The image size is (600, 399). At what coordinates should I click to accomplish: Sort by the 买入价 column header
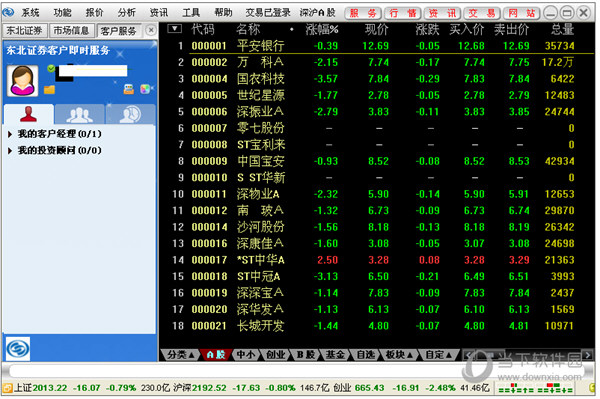467,29
